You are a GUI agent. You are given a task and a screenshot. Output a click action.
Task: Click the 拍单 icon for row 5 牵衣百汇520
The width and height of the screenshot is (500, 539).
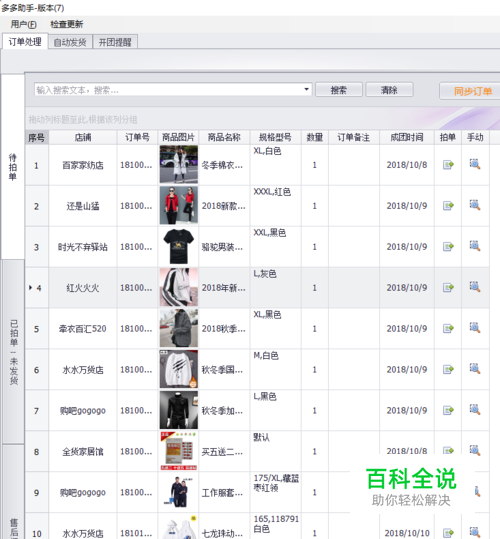click(448, 329)
